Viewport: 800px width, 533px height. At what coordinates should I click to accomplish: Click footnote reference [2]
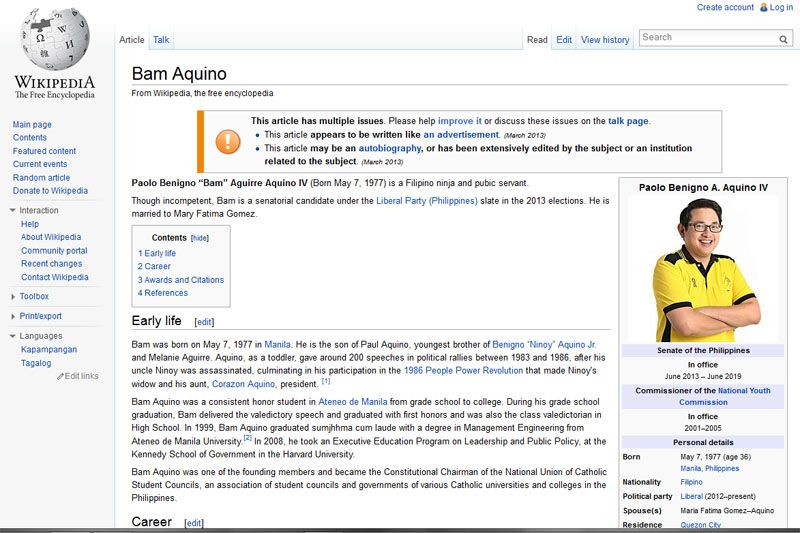coord(247,438)
